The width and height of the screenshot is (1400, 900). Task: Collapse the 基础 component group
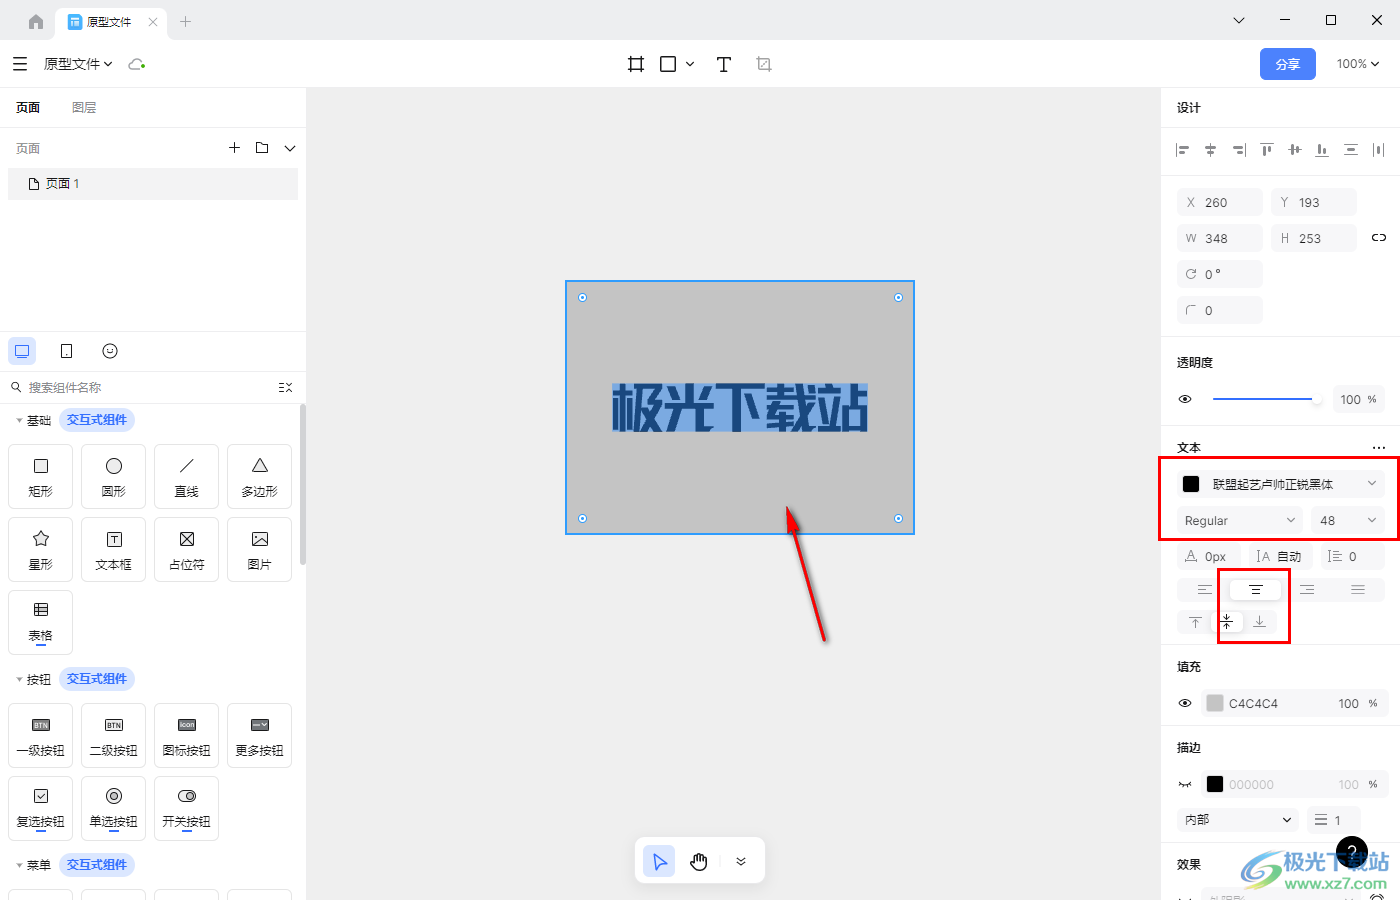19,421
